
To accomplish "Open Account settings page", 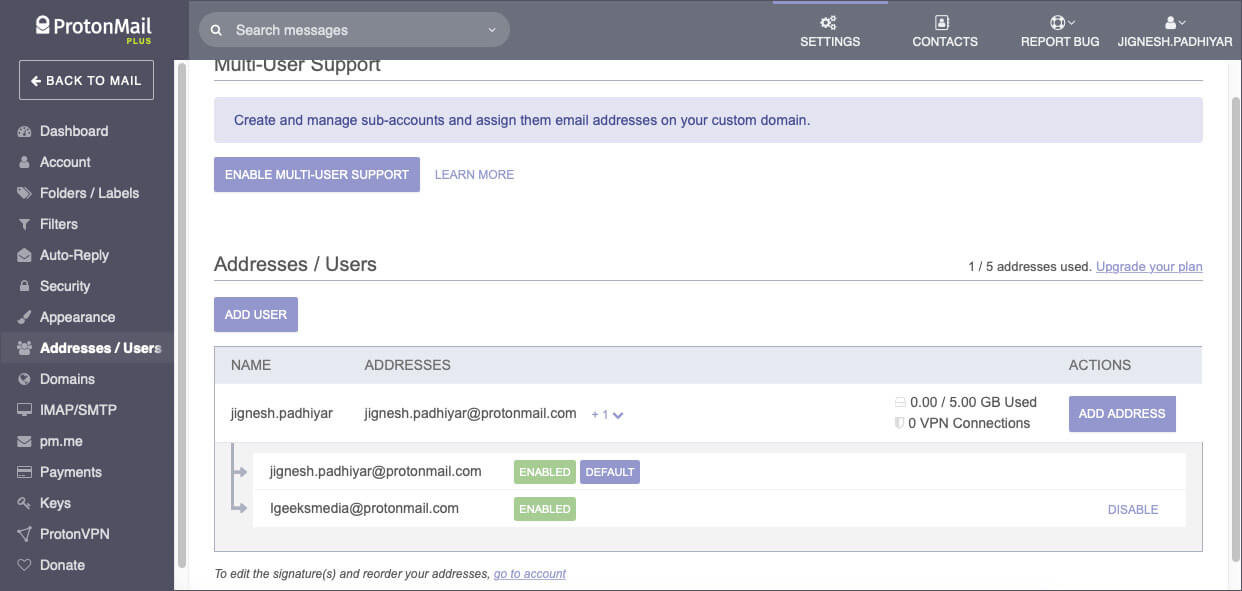I will coord(65,162).
